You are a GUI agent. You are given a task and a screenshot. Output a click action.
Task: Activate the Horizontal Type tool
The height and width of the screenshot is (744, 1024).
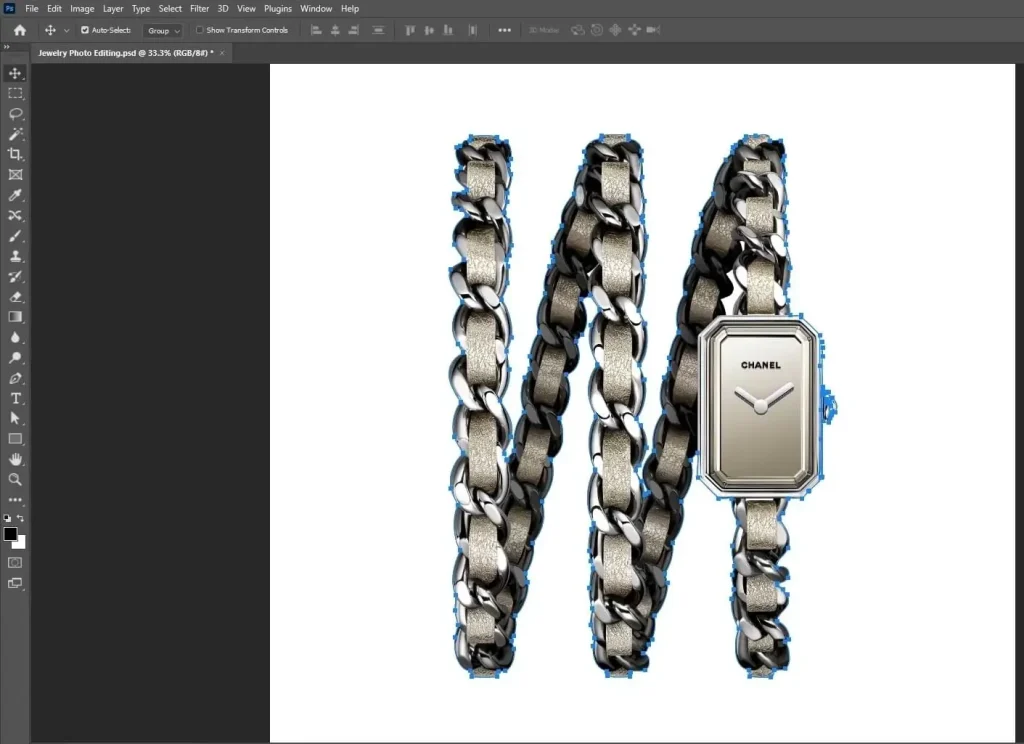click(x=15, y=398)
